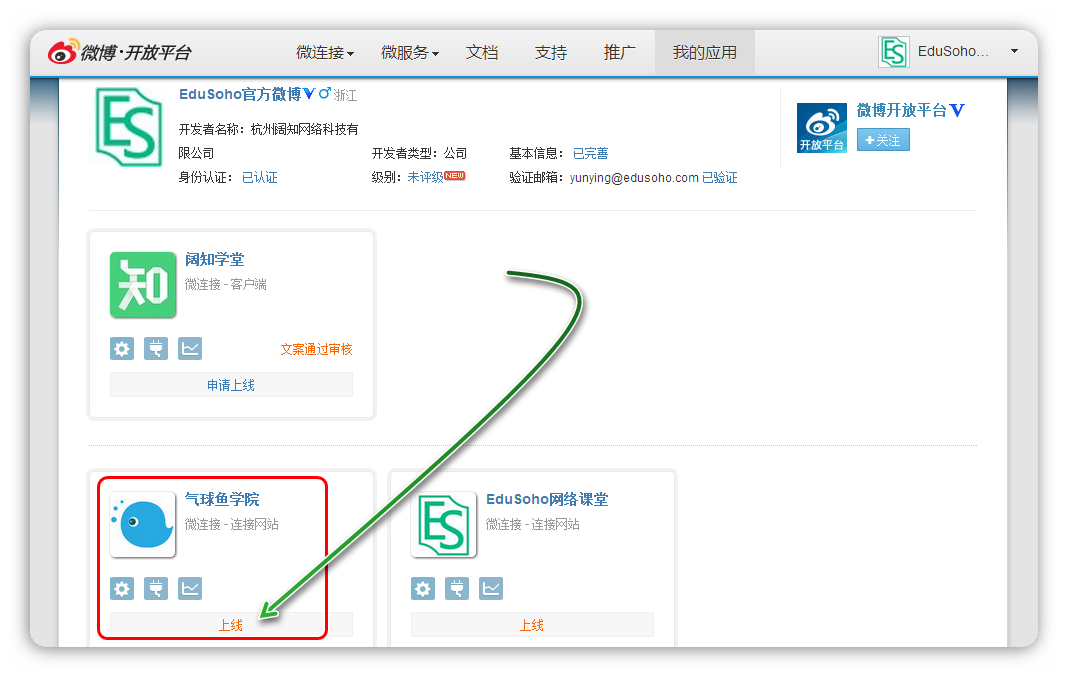The height and width of the screenshot is (677, 1068).
Task: Click plug icon under 气球鱼学院
Action: point(156,588)
